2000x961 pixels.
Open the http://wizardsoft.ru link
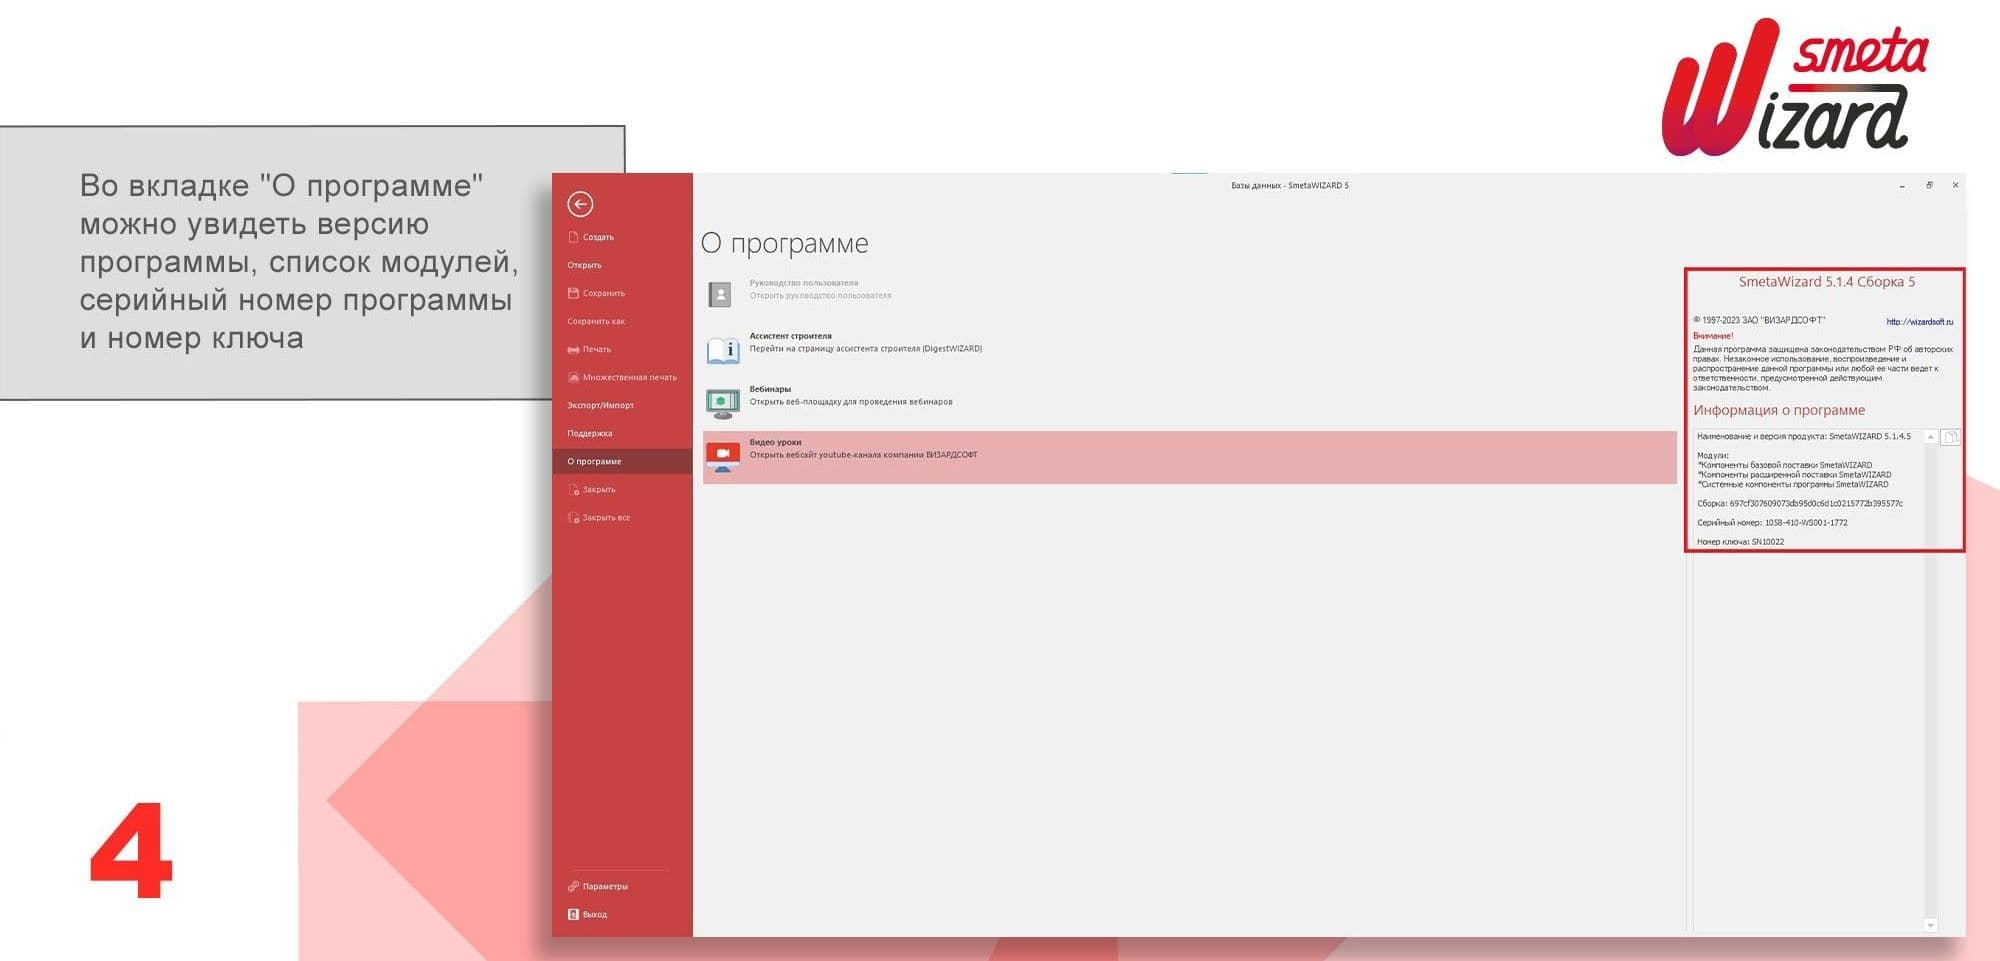point(1919,322)
